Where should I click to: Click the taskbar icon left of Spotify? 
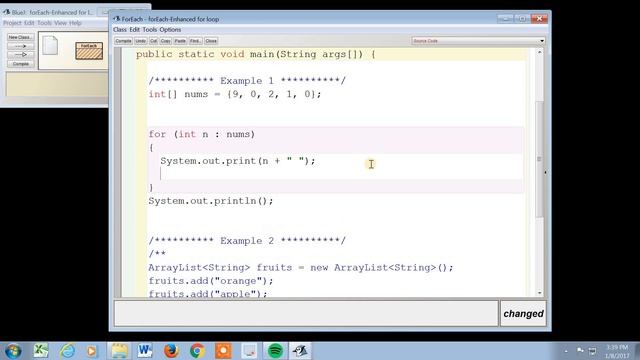pos(249,351)
